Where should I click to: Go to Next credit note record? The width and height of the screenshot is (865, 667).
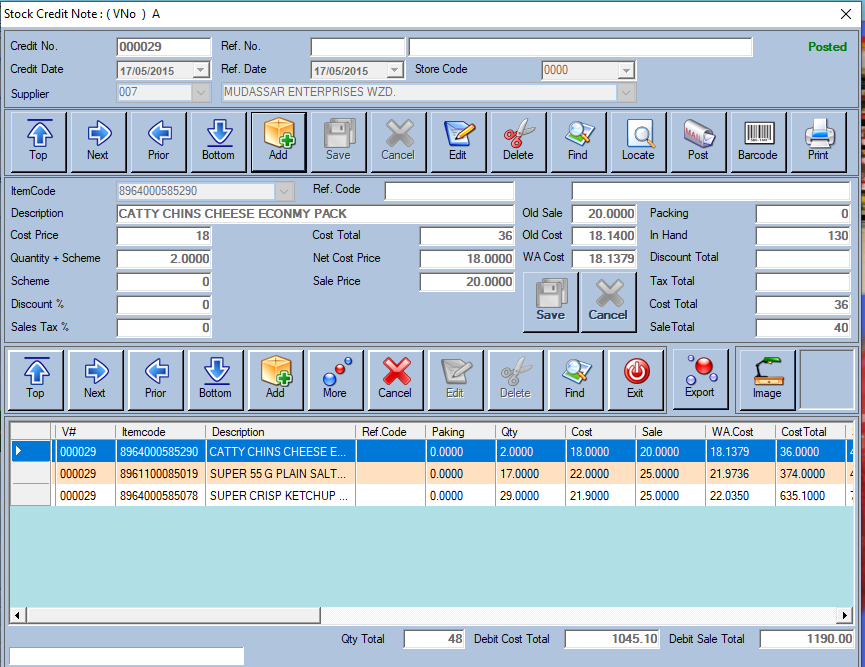point(98,141)
